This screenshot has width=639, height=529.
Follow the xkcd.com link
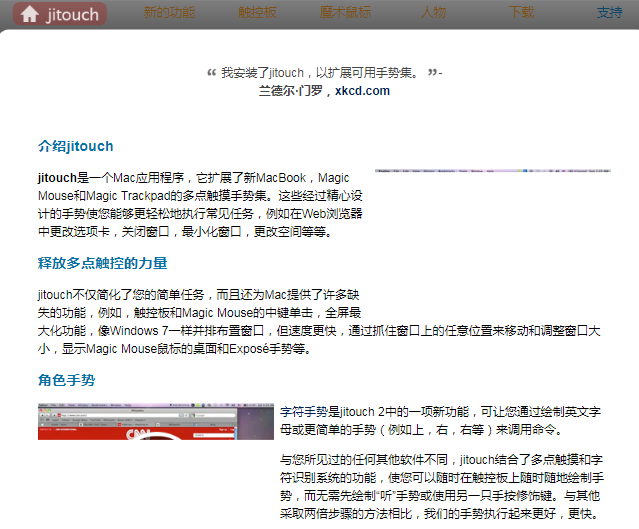362,90
